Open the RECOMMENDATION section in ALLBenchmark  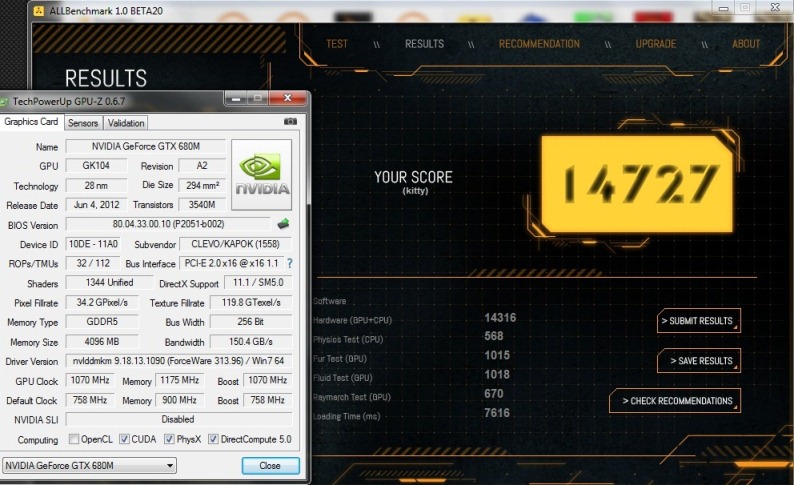coord(539,44)
